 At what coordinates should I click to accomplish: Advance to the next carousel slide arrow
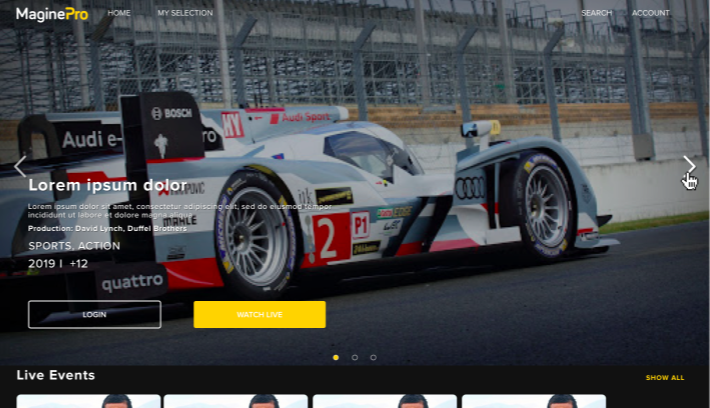689,166
